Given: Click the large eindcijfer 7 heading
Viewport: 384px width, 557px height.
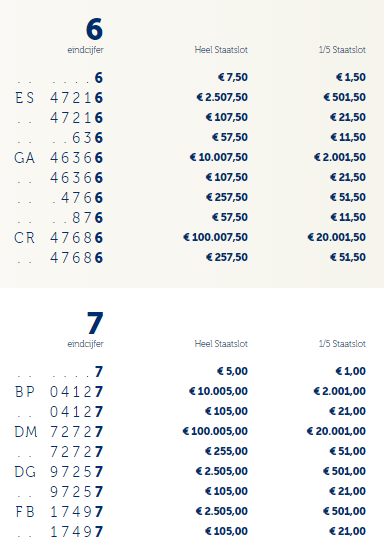Looking at the screenshot, I should click(95, 323).
